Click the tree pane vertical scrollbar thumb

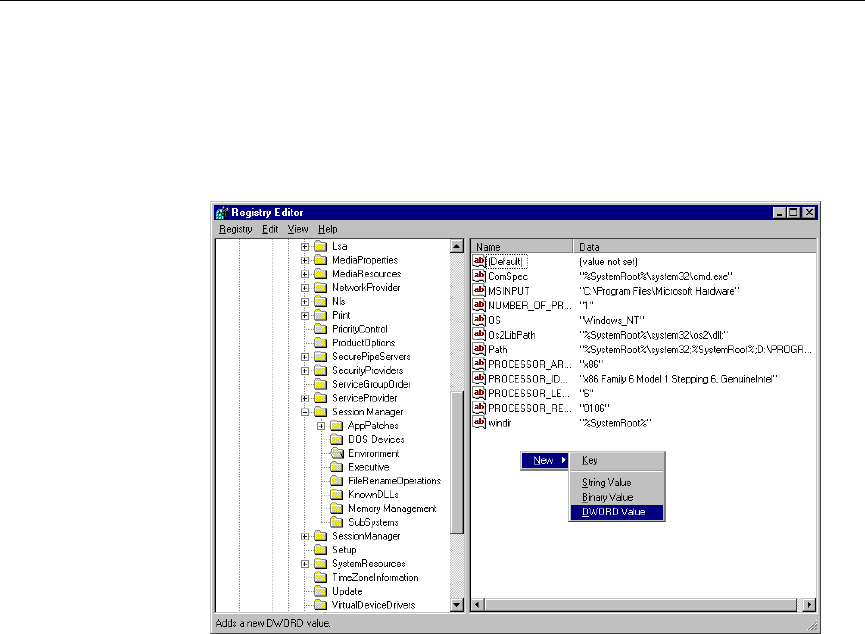coord(457,462)
